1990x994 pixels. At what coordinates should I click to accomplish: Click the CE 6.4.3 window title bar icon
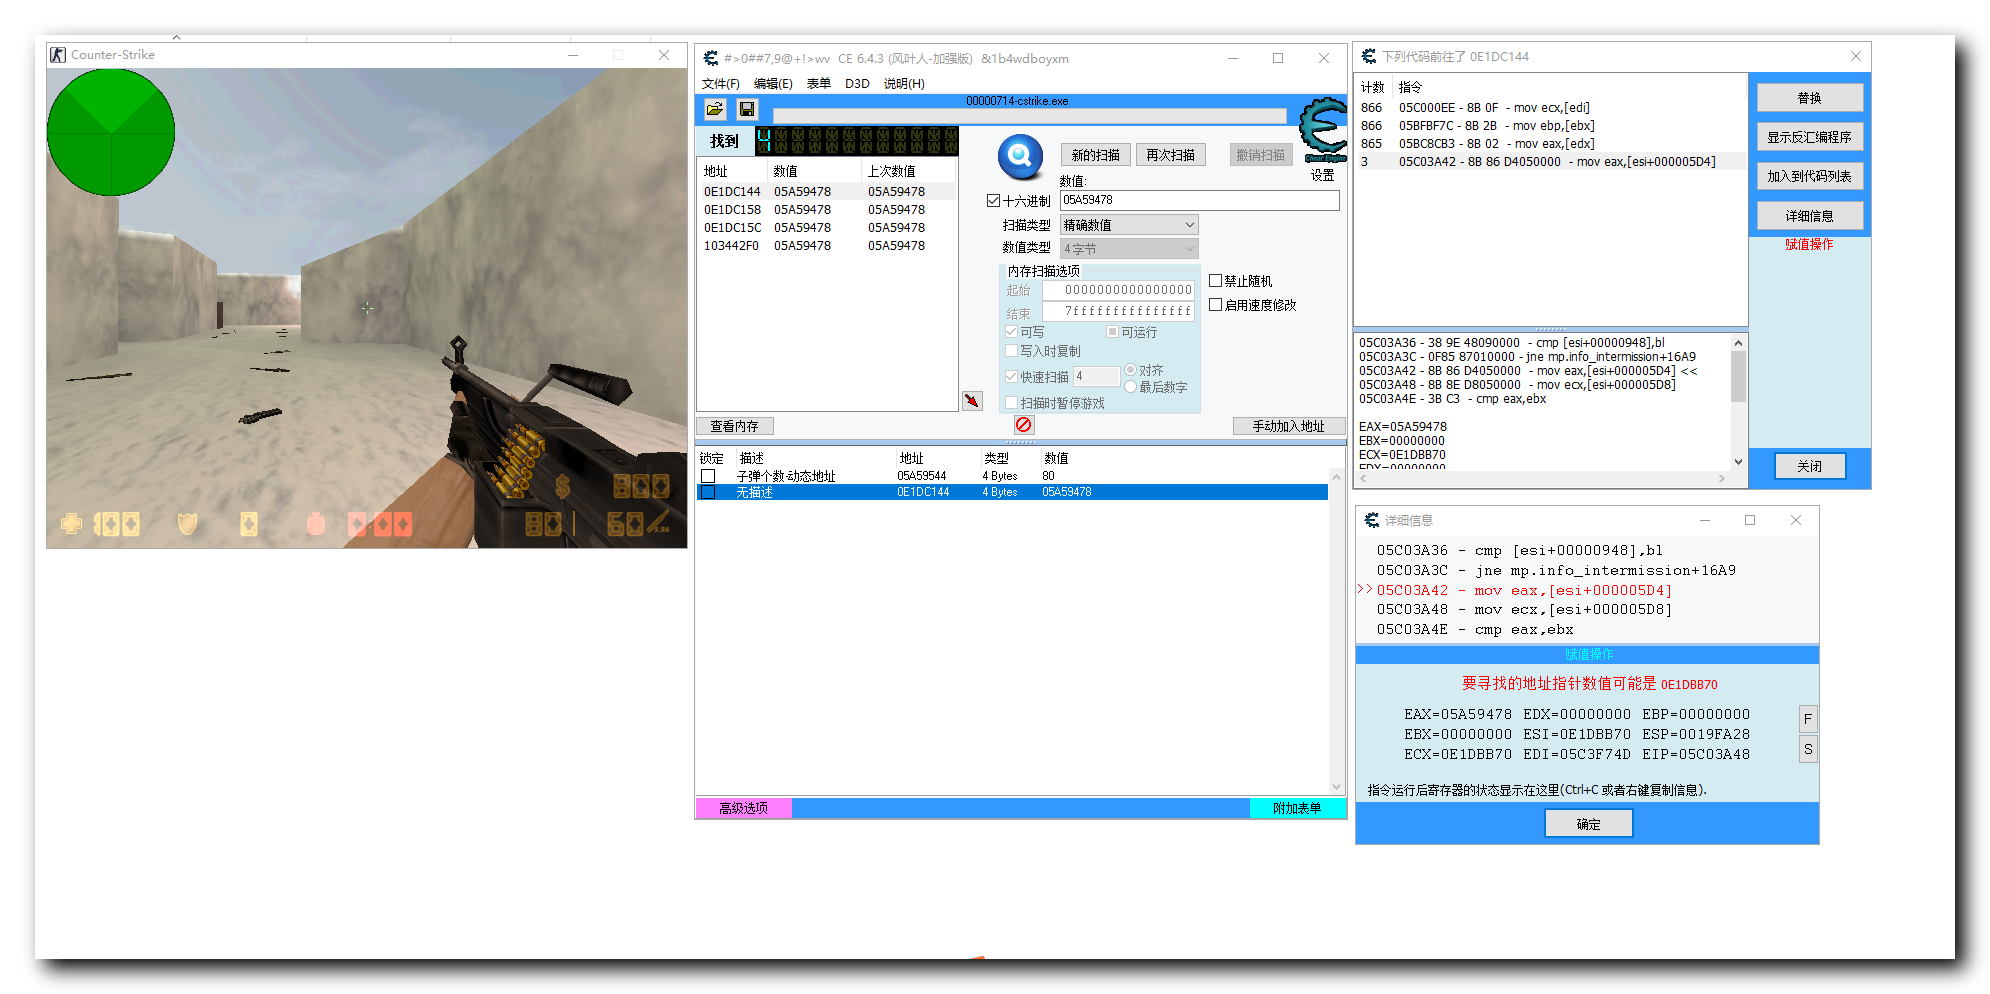point(711,58)
